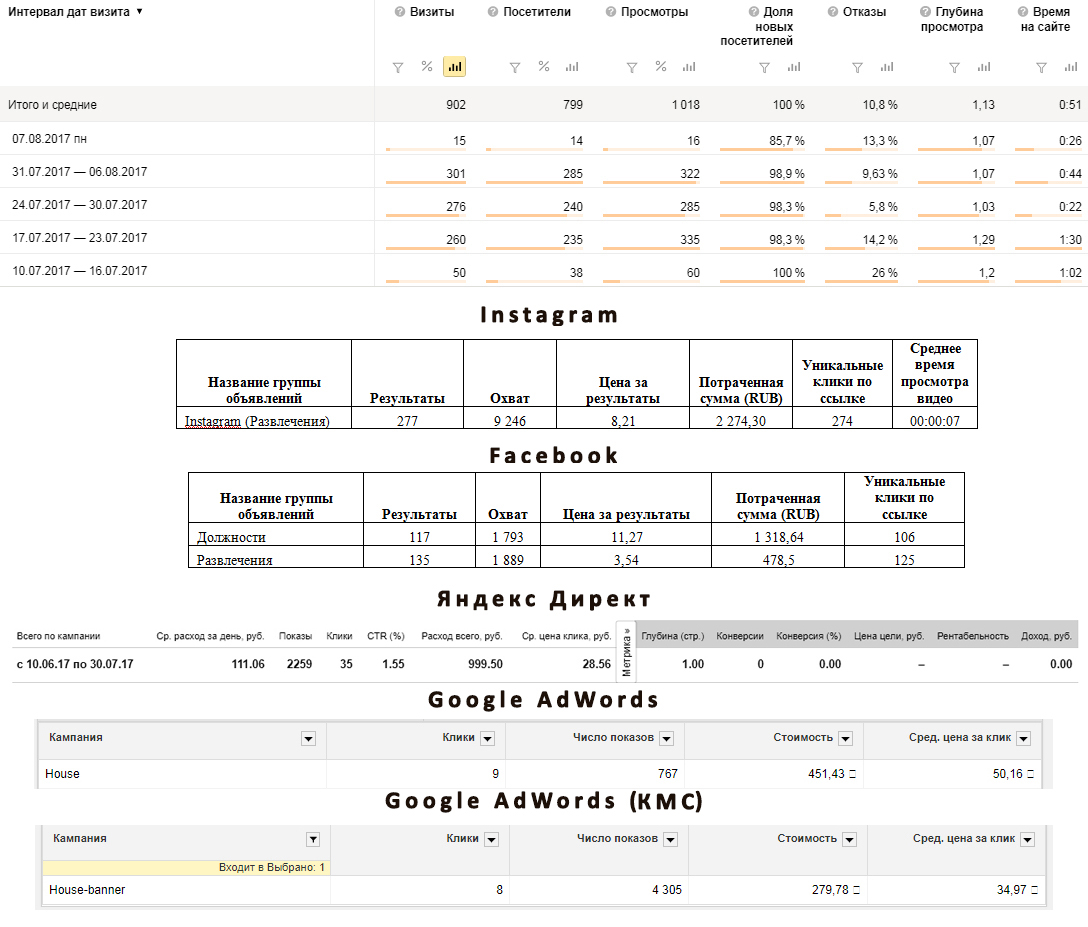
Task: Click the Расход всего value 999.50
Action: click(485, 664)
